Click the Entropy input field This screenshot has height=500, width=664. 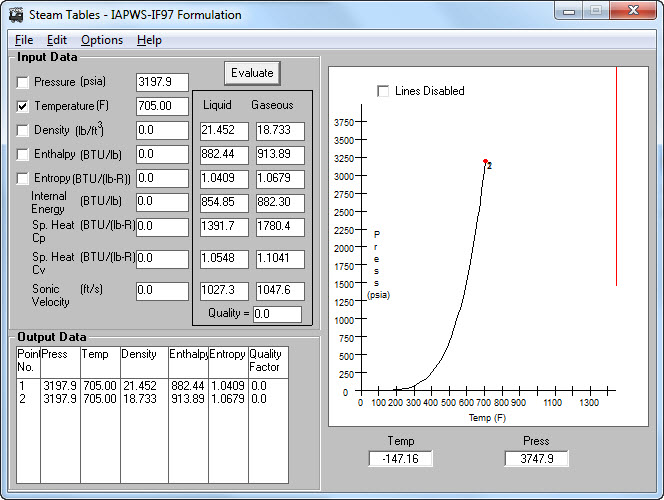click(x=162, y=179)
